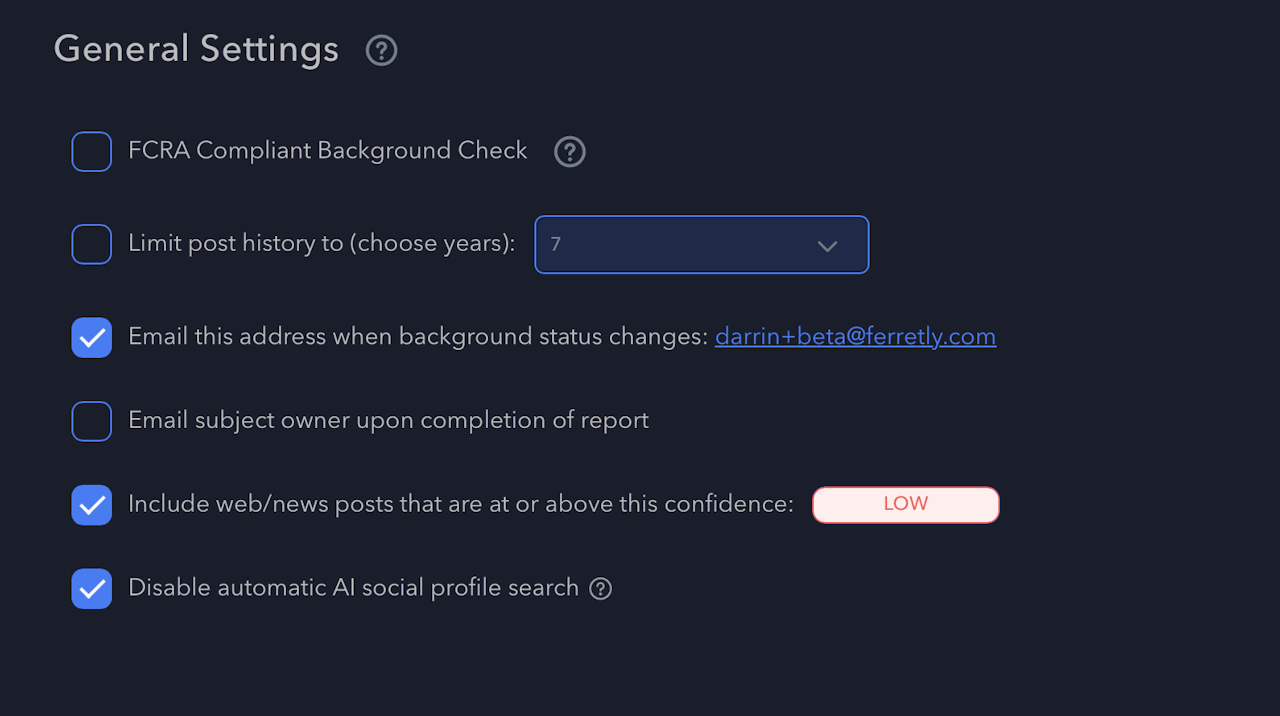1280x716 pixels.
Task: Uncheck Email this address when status changes
Action: pos(92,337)
